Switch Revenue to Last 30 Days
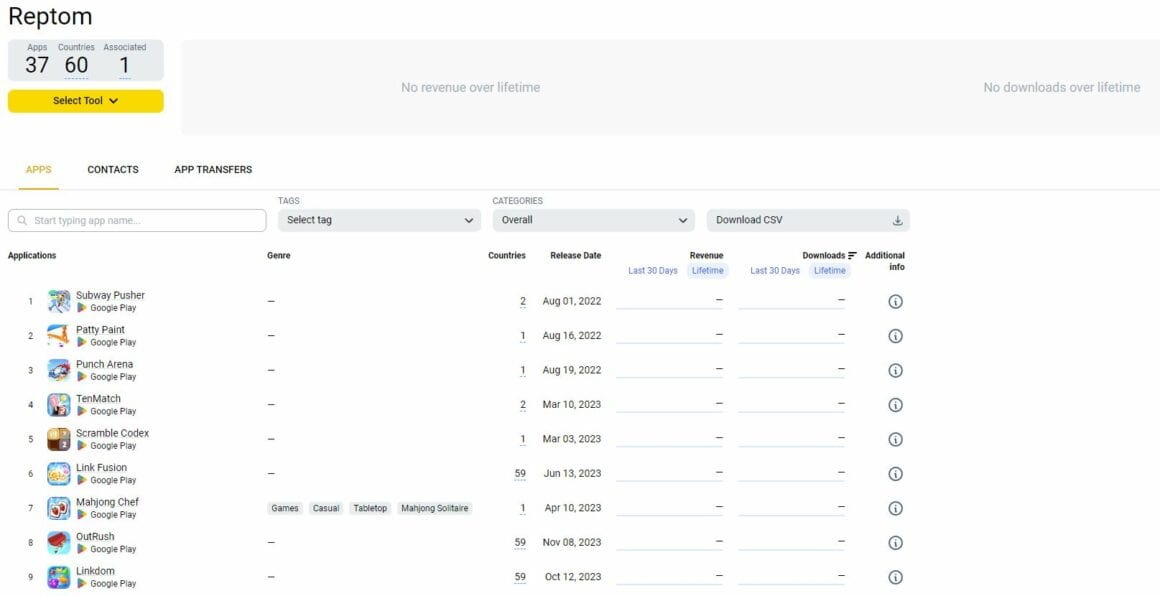This screenshot has width=1160, height=596. click(x=652, y=271)
